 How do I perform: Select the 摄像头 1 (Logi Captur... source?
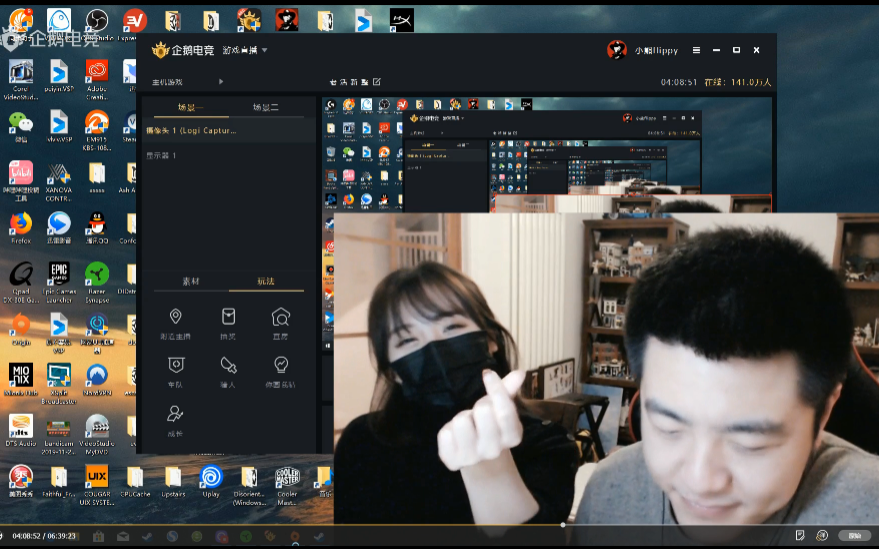tap(229, 131)
